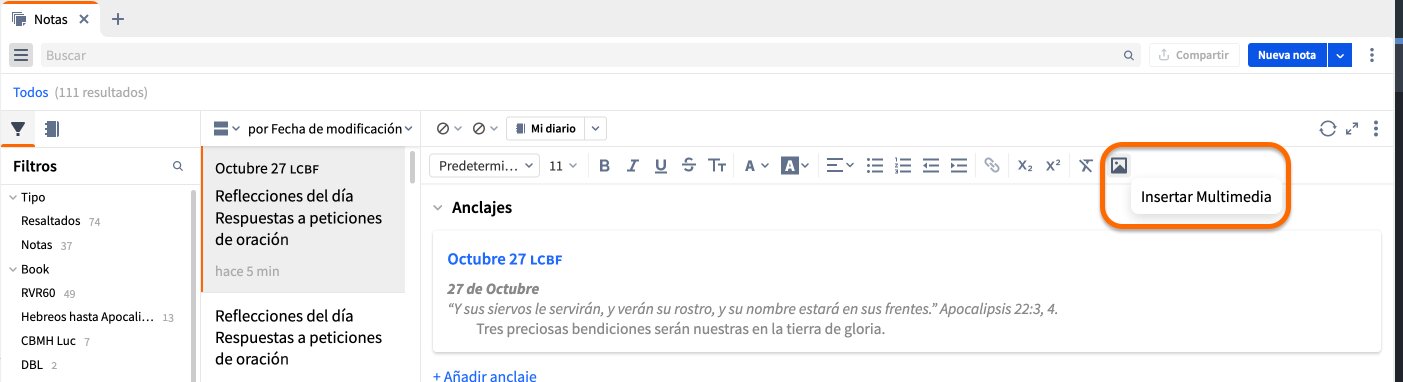Collapse the Anclajes section

click(x=437, y=208)
